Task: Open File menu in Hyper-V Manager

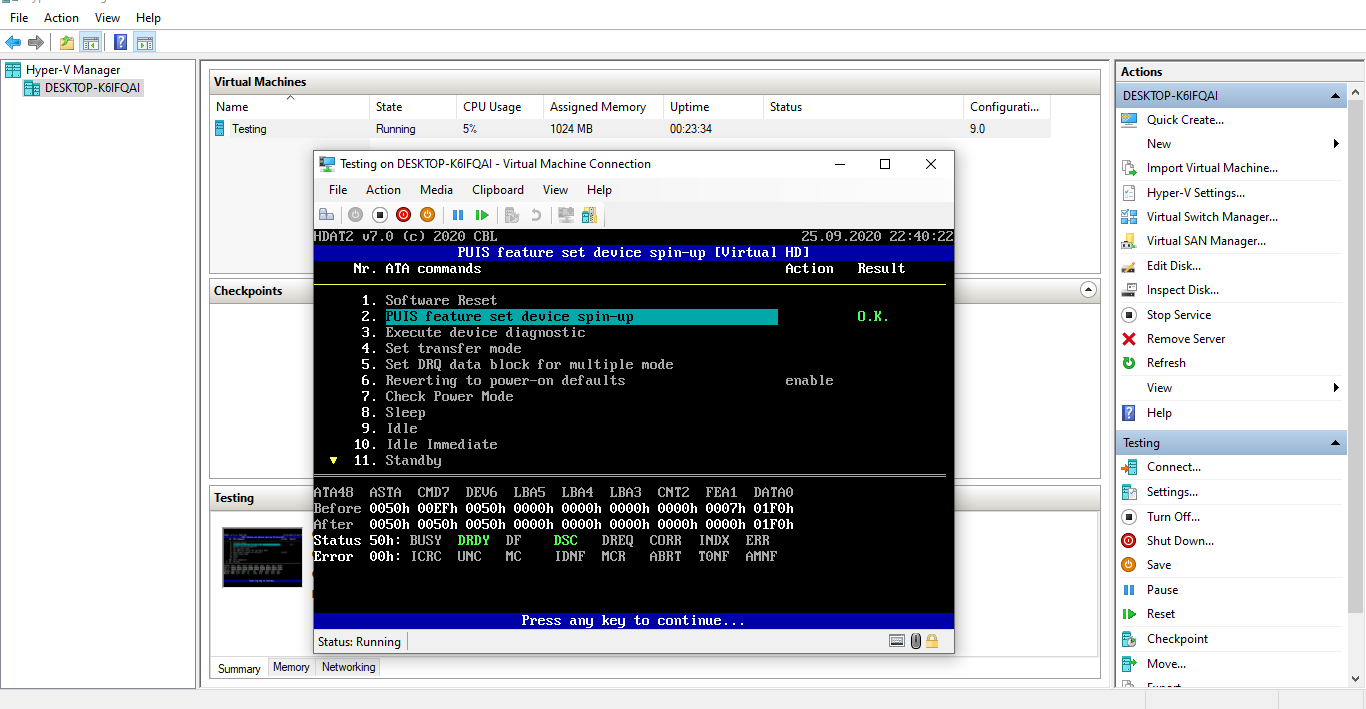Action: click(19, 18)
